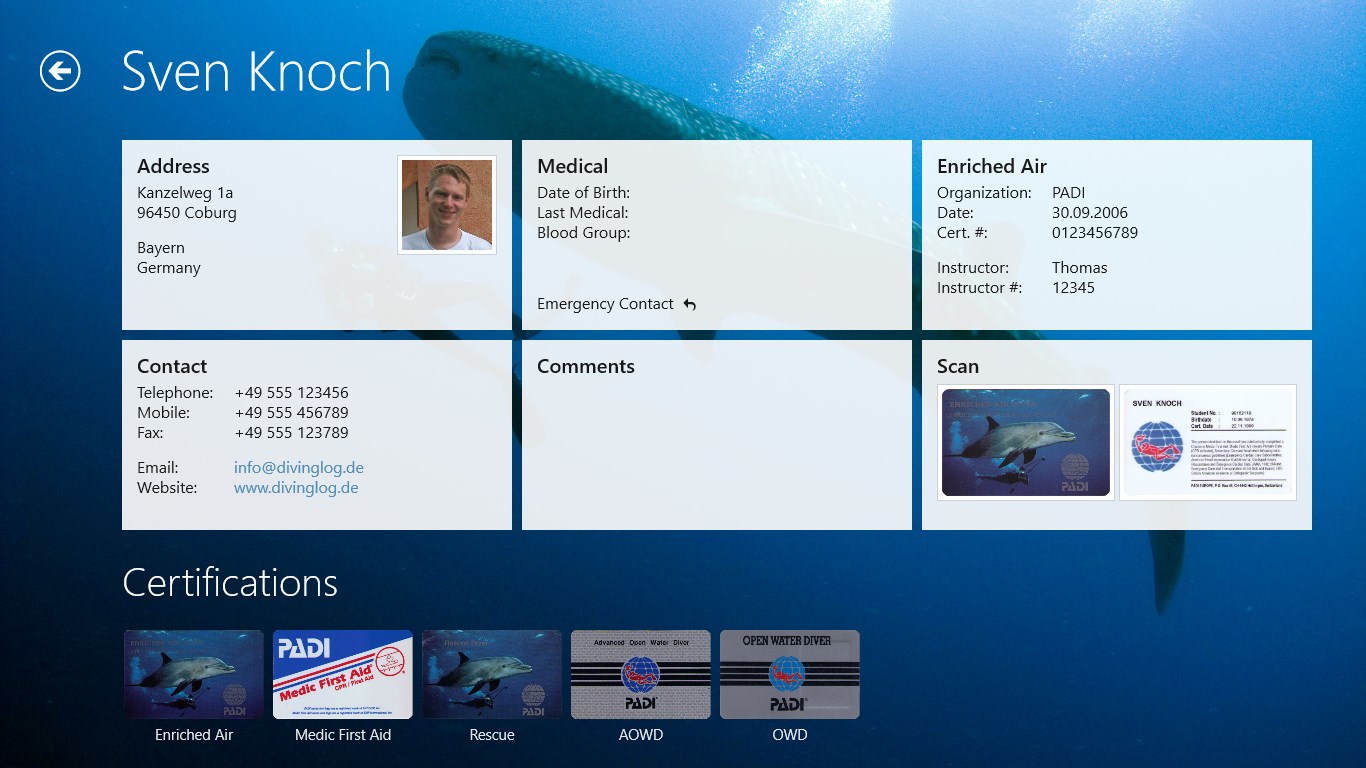Open the Emergency Contact arrow icon
The width and height of the screenshot is (1366, 768).
689,303
